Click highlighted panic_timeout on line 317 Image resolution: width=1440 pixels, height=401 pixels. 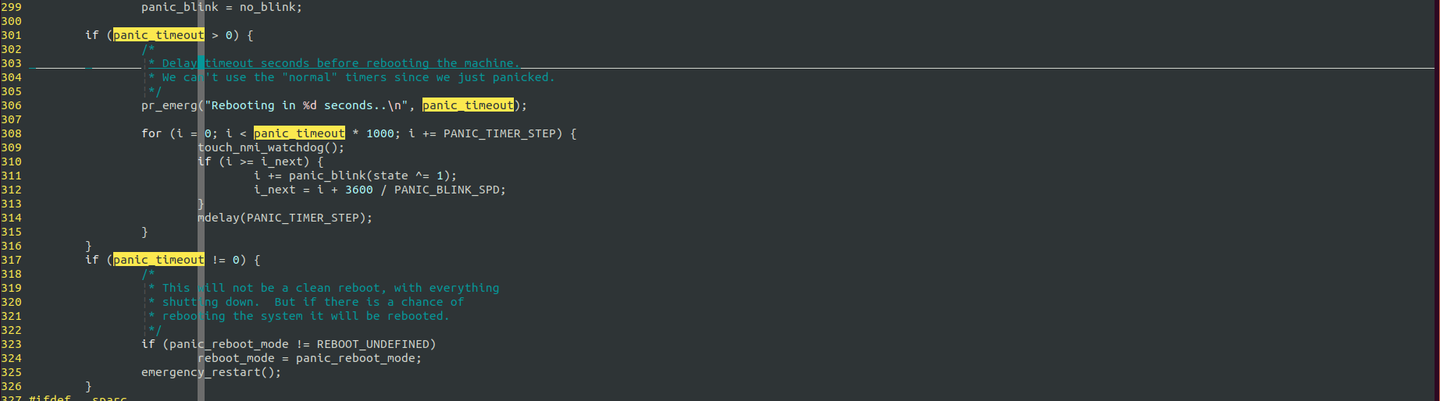[x=158, y=260]
